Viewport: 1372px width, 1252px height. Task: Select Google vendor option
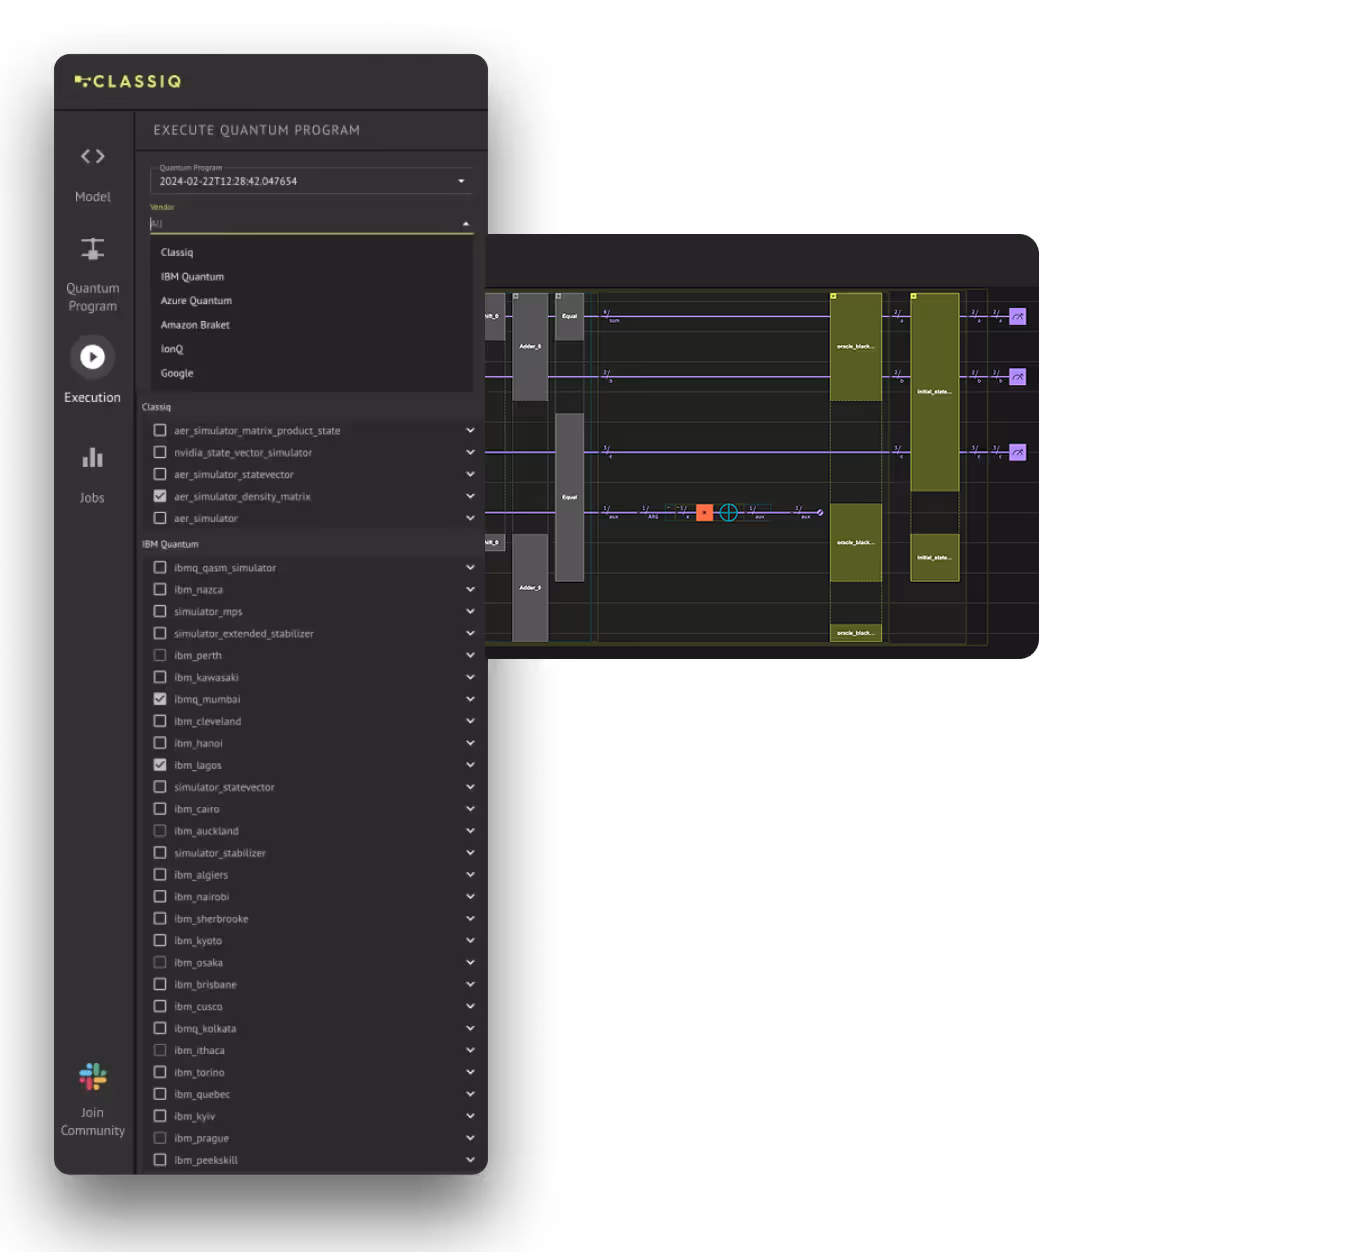point(311,373)
